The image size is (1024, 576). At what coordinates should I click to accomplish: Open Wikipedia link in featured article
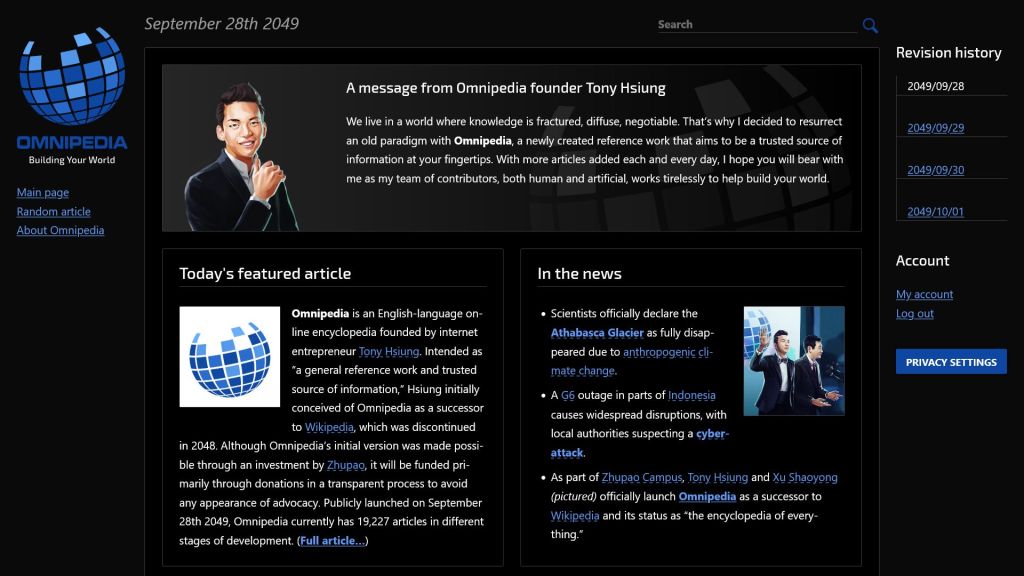click(329, 427)
